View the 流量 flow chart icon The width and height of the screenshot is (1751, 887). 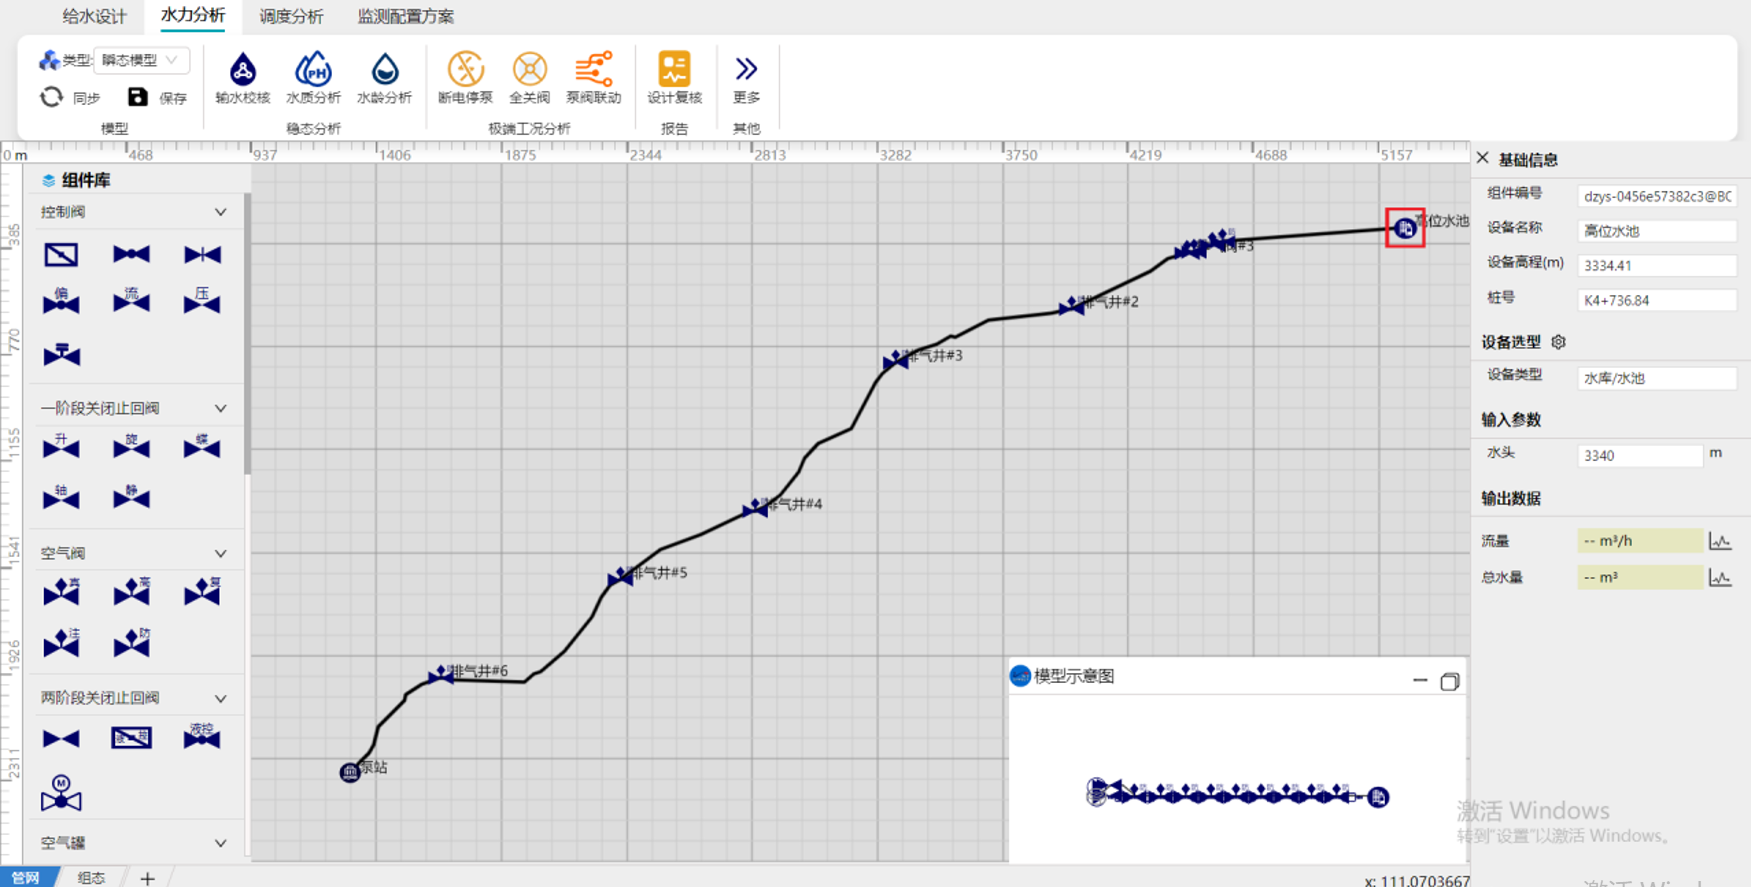(x=1720, y=541)
